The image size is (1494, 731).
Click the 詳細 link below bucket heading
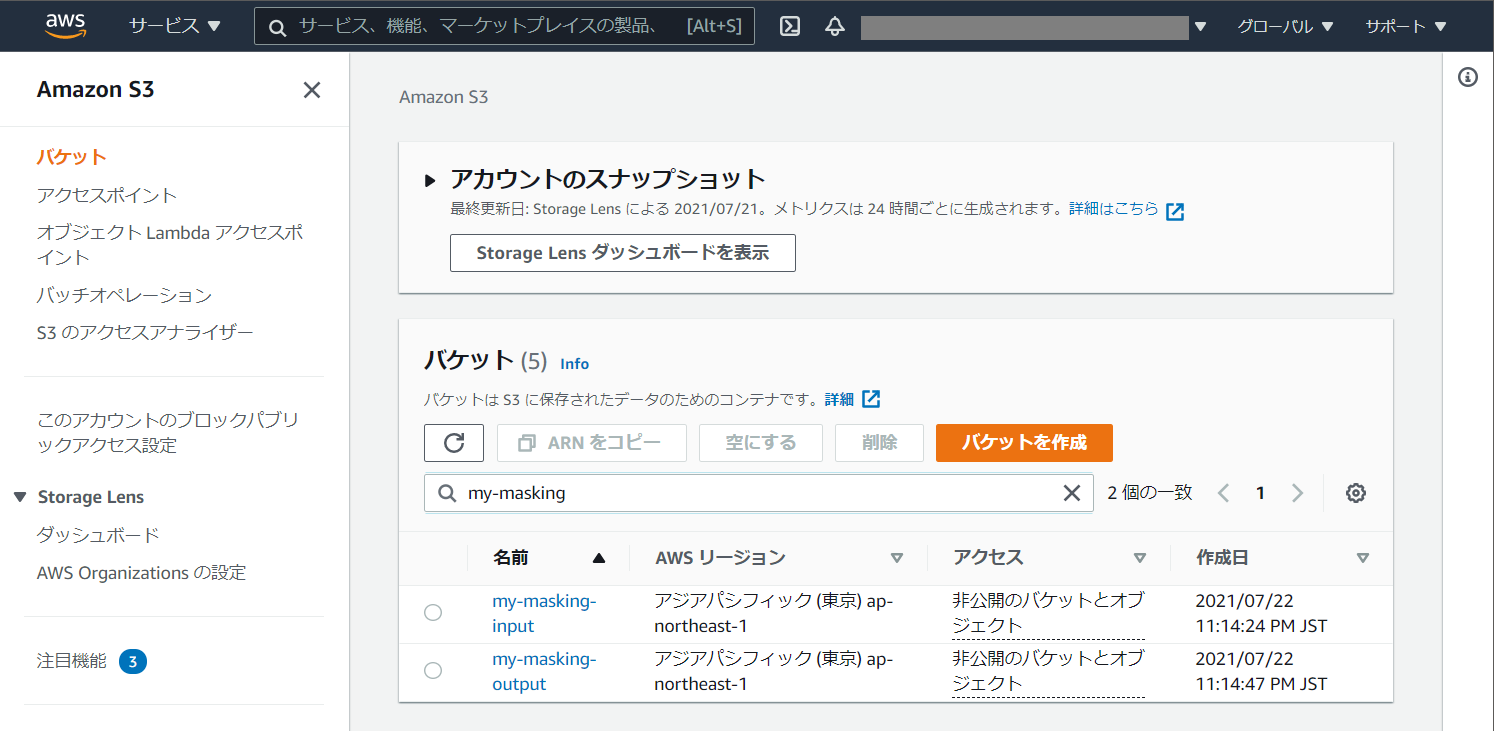tap(839, 399)
